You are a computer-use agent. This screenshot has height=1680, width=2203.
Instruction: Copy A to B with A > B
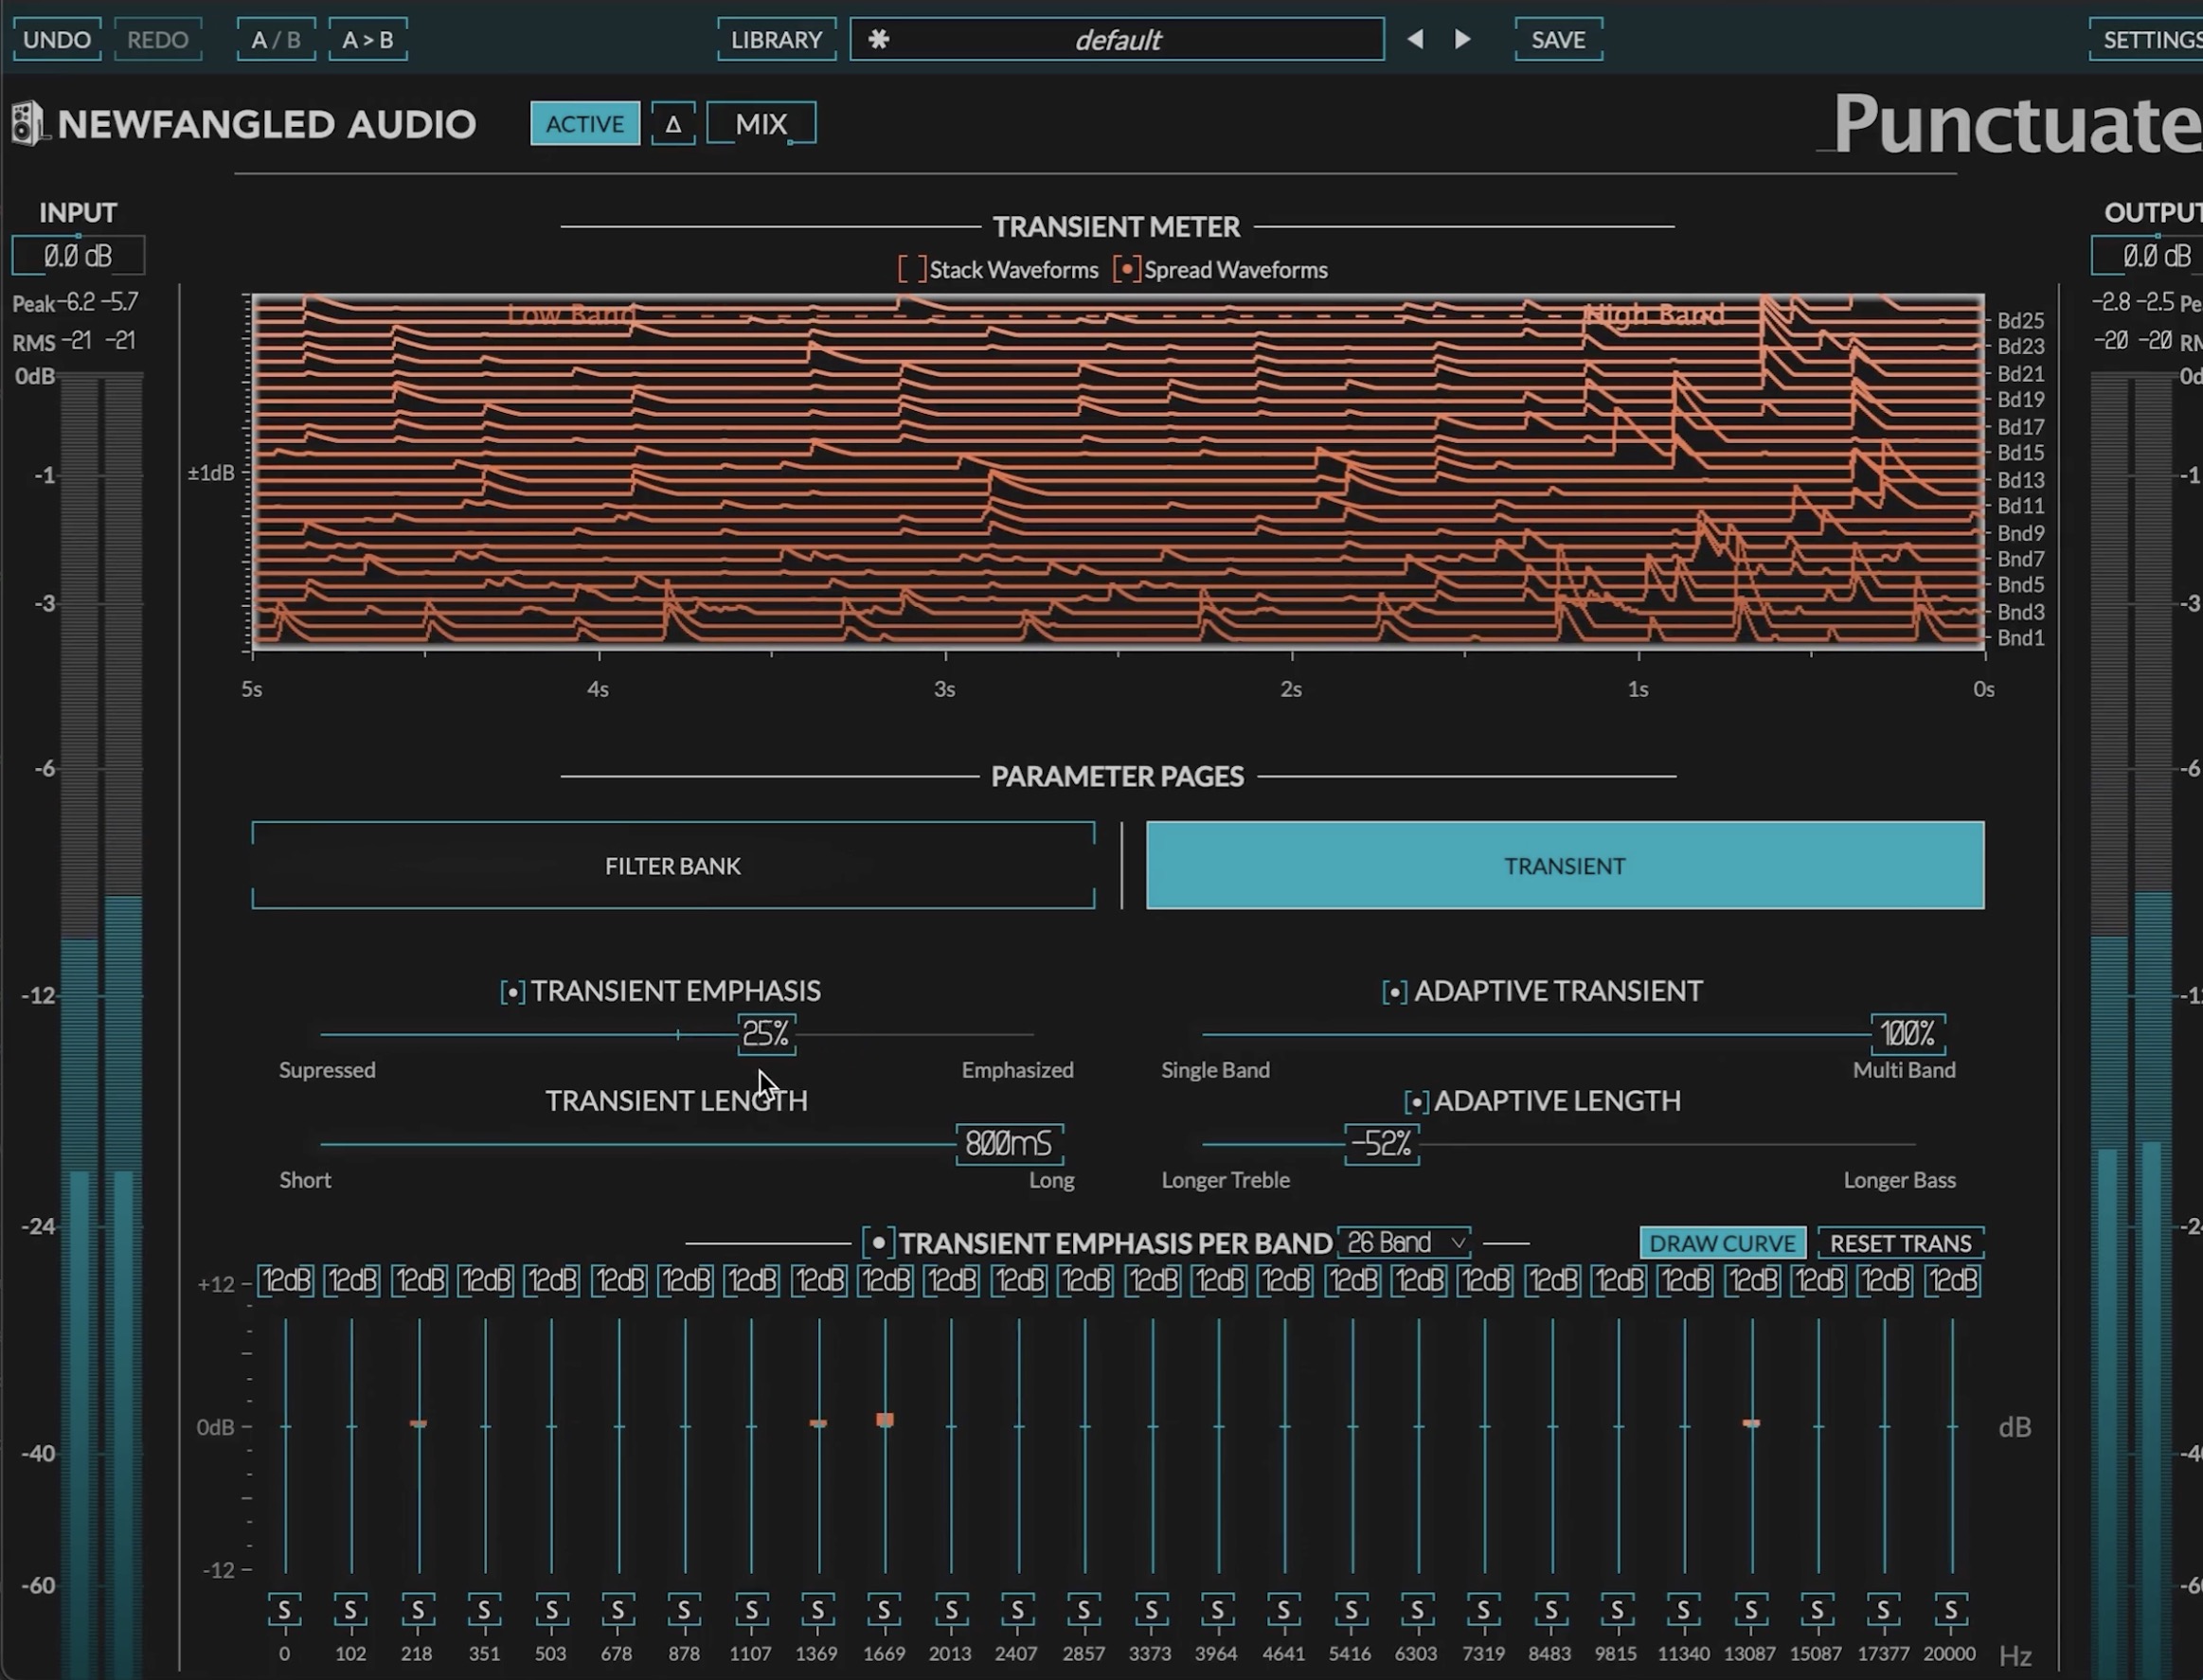368,39
